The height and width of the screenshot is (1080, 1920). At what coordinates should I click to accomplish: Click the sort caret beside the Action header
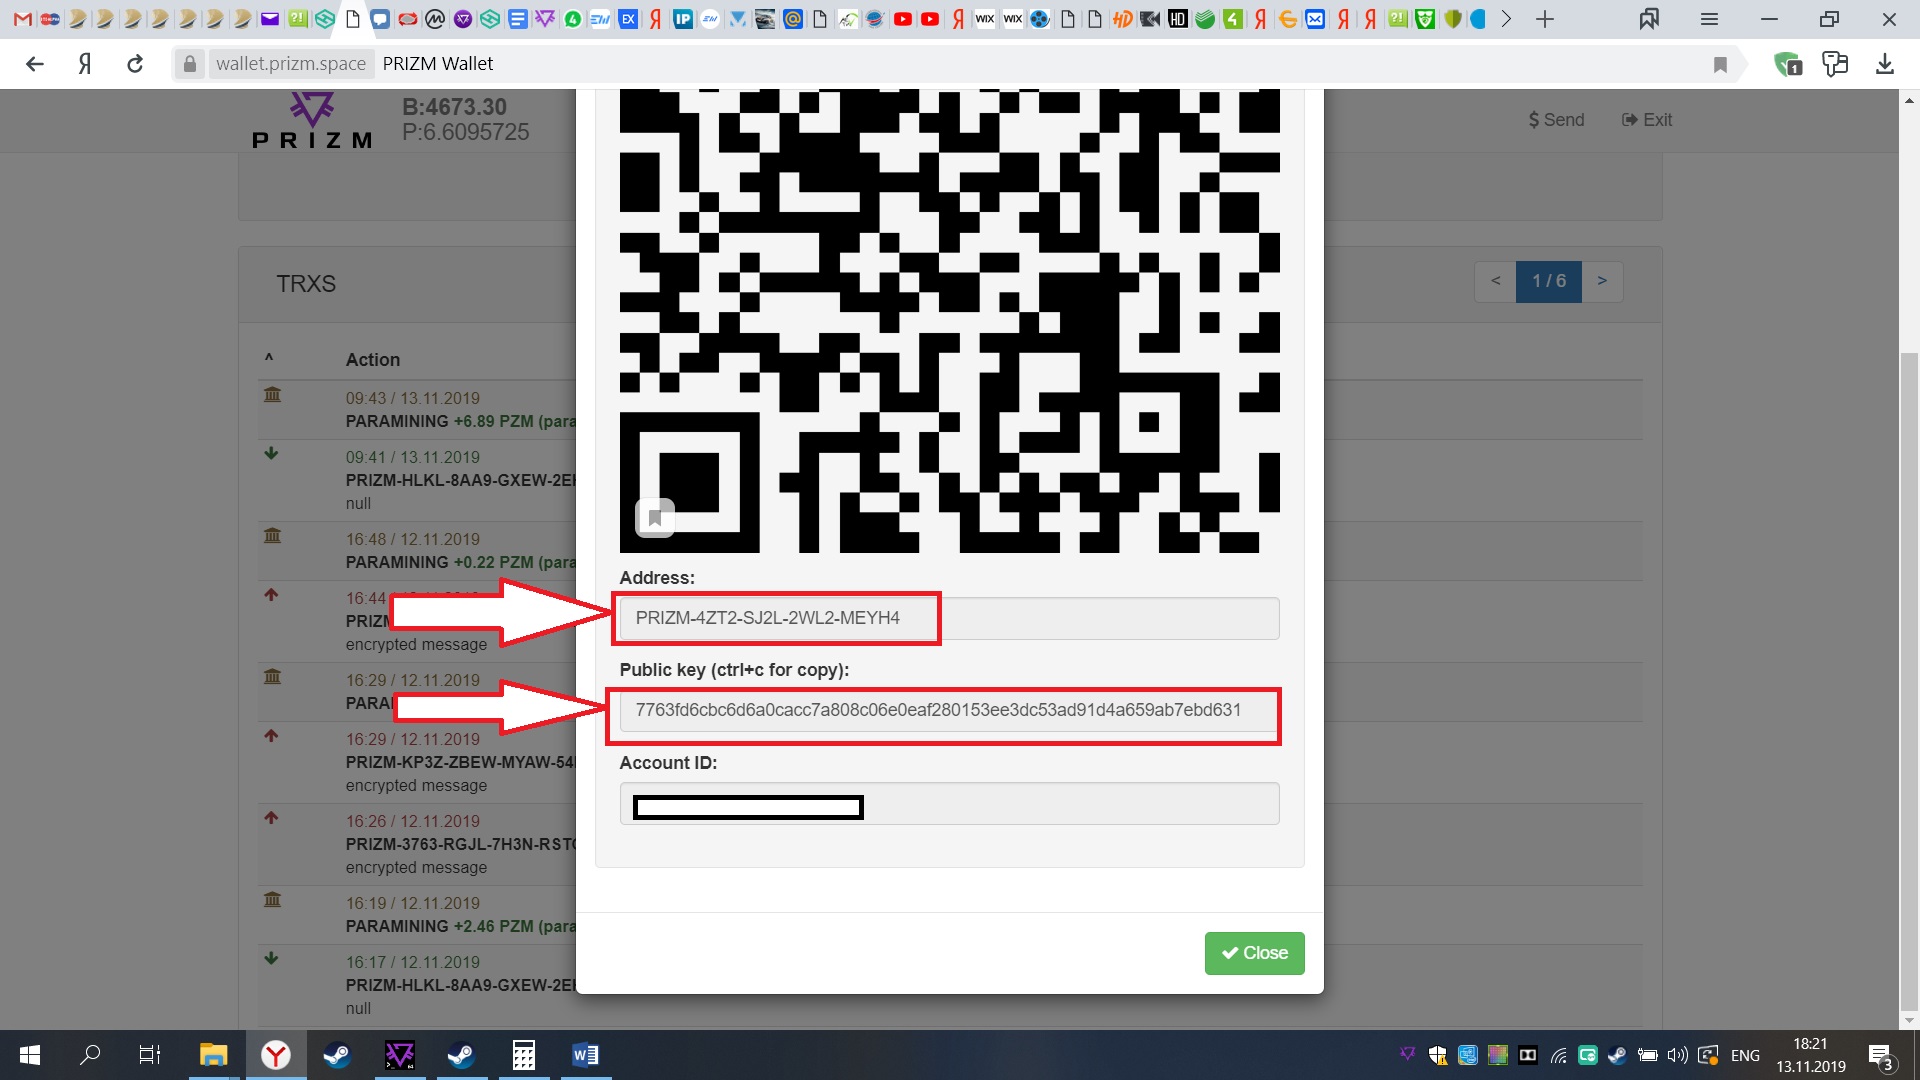point(269,358)
